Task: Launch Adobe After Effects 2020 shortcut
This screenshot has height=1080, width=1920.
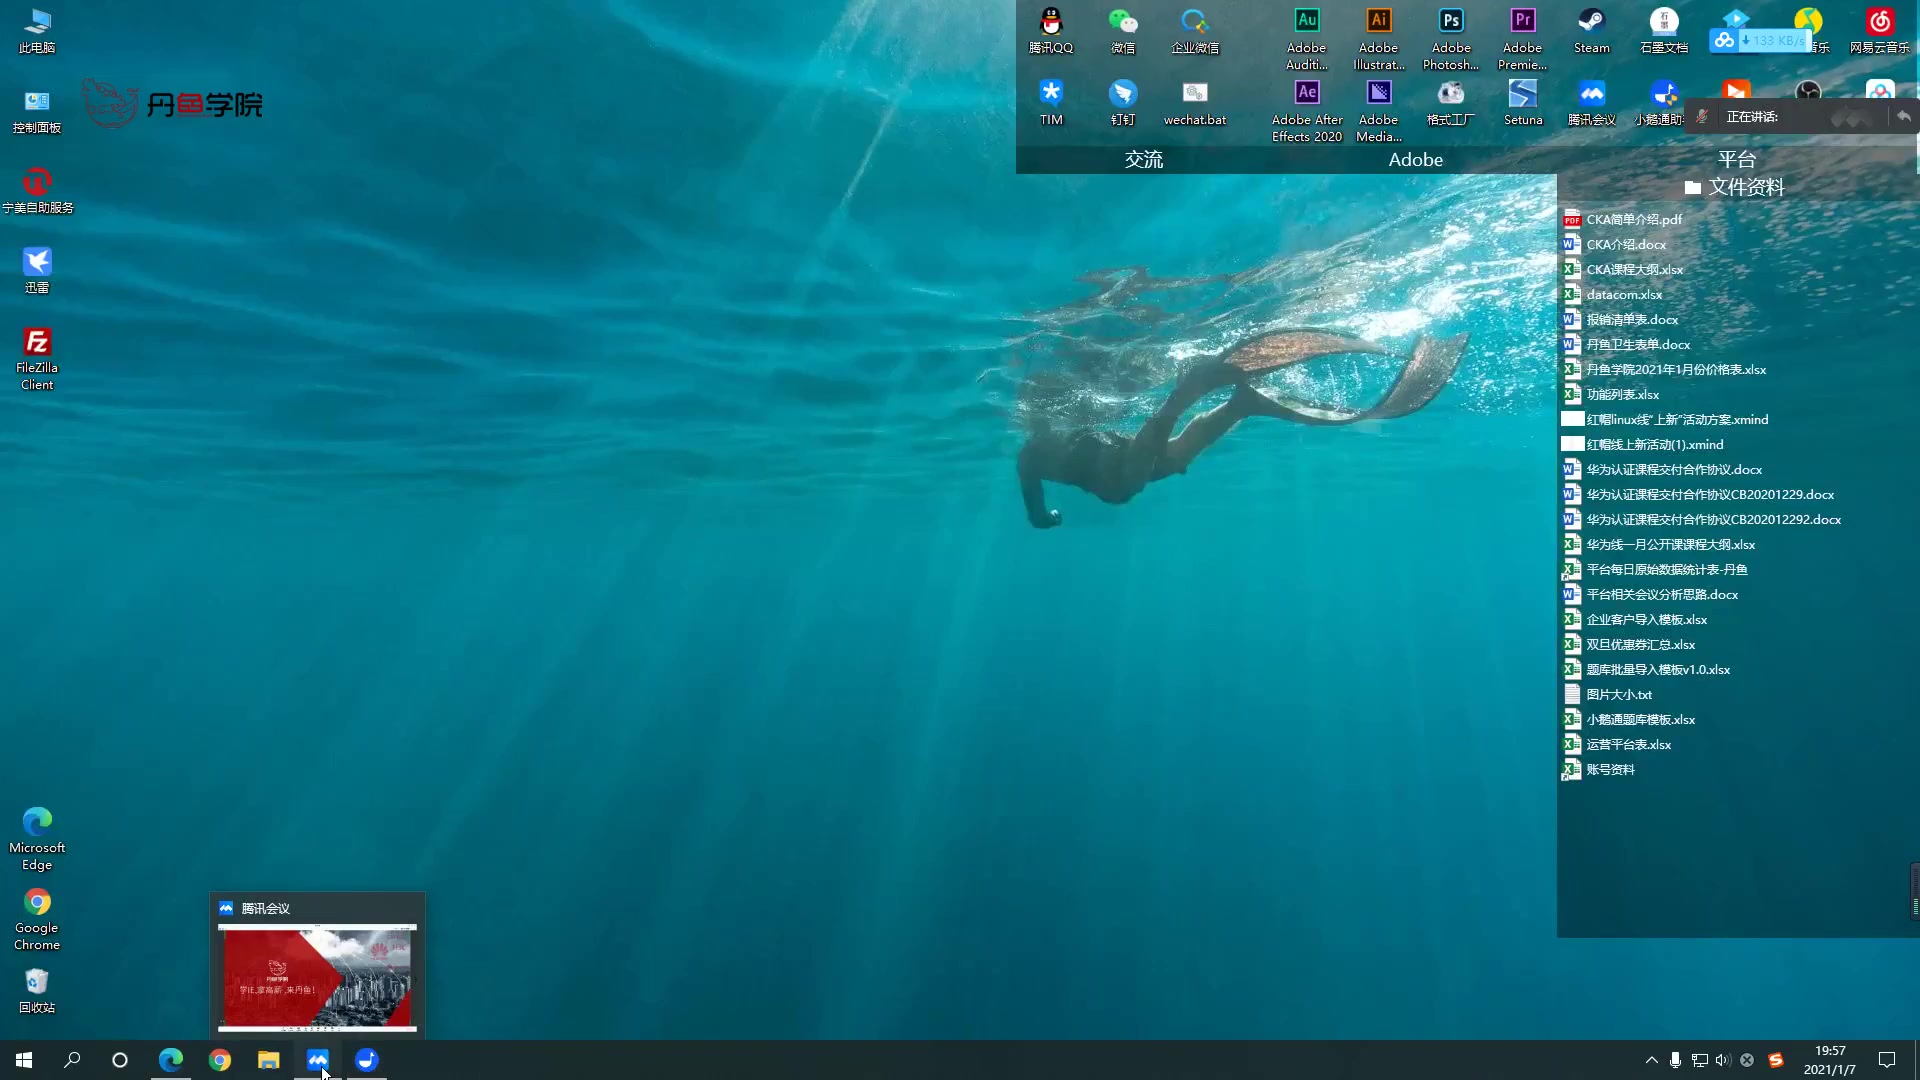Action: [x=1307, y=110]
